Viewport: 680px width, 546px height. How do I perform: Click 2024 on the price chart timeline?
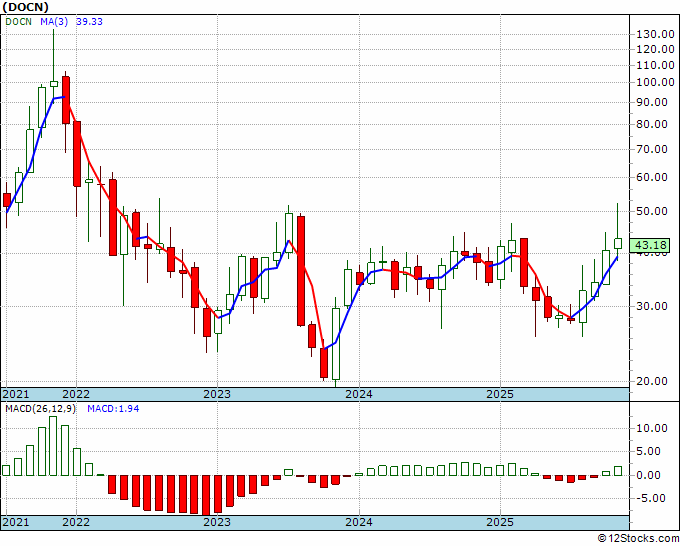(x=359, y=395)
